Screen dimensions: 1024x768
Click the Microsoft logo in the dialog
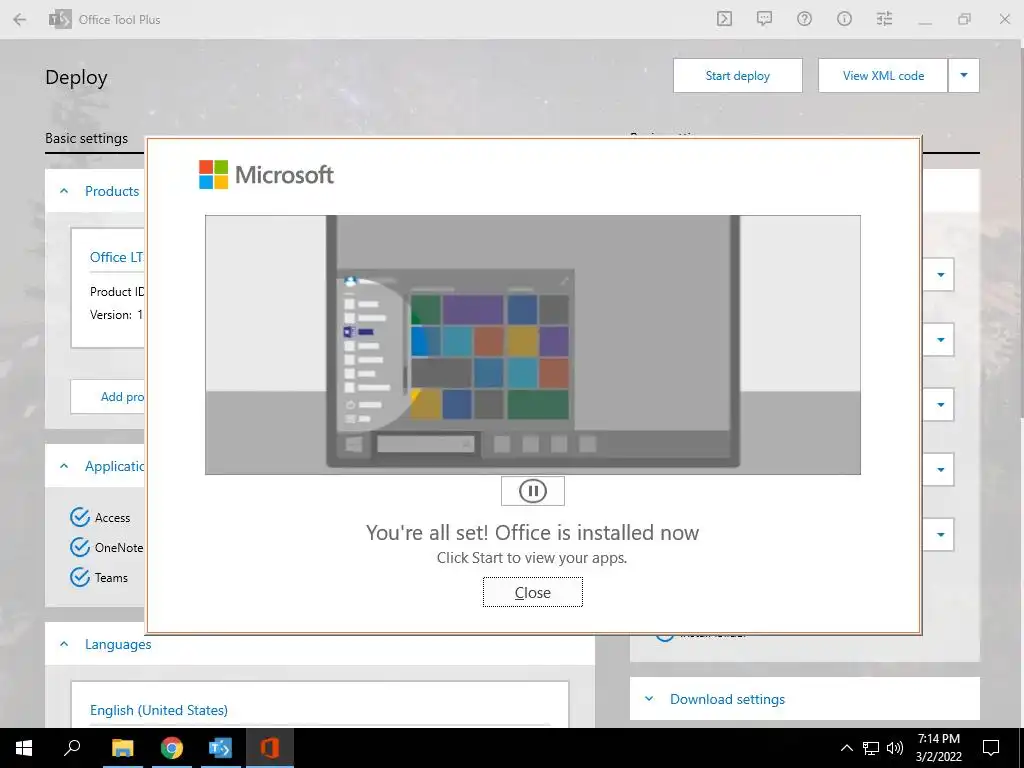point(266,174)
